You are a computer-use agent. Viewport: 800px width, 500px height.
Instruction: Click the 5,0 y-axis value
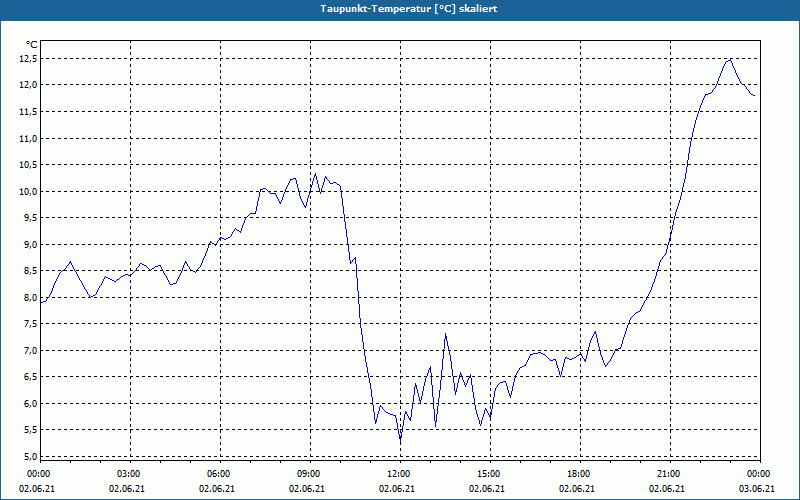pos(30,457)
